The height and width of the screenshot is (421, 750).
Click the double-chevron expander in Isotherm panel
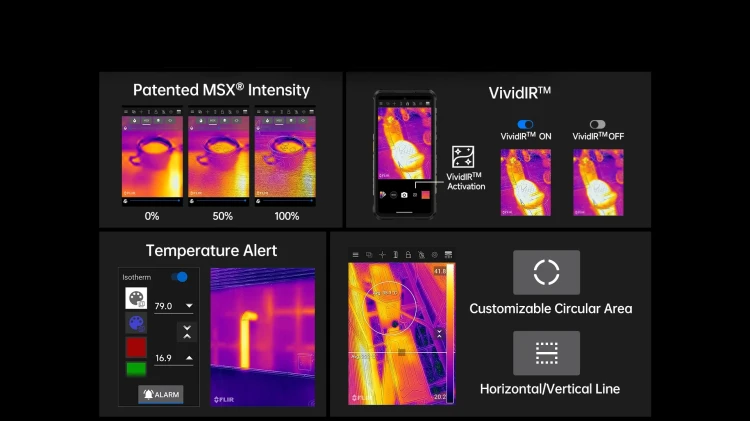[187, 332]
